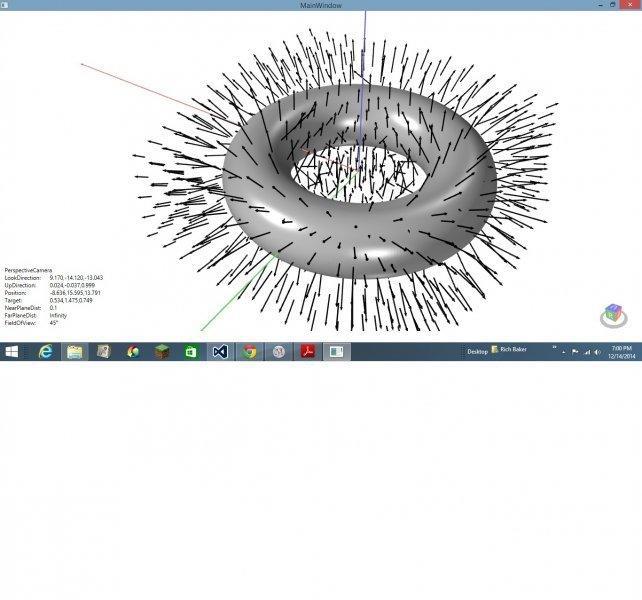Click the Infinity value
The image size is (642, 600).
click(x=58, y=315)
